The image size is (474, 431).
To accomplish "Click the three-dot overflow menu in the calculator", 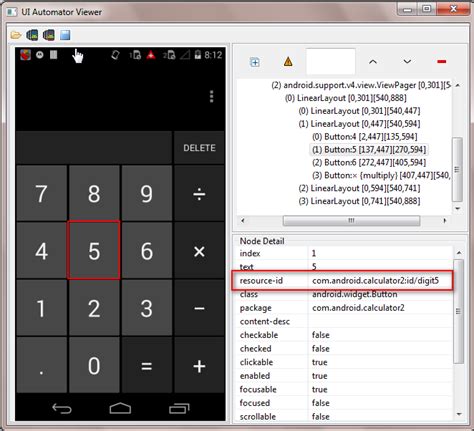I will [211, 96].
